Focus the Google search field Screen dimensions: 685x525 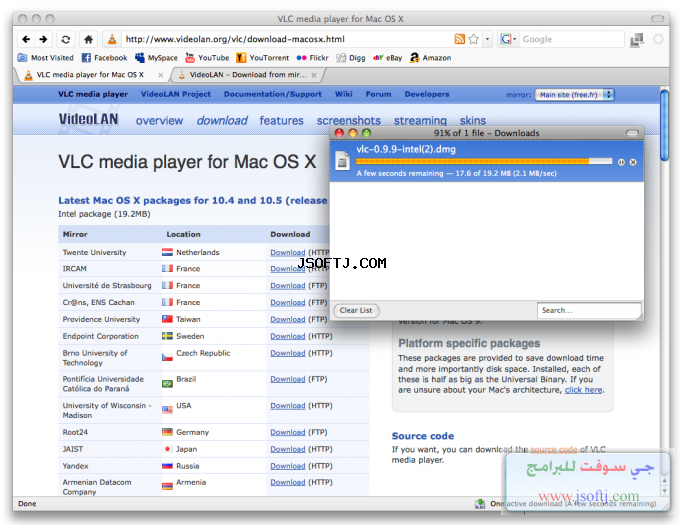point(572,39)
